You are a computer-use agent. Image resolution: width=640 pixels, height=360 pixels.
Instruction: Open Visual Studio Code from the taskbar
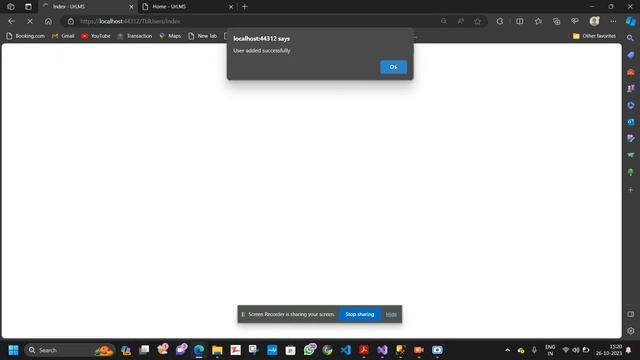coord(346,350)
